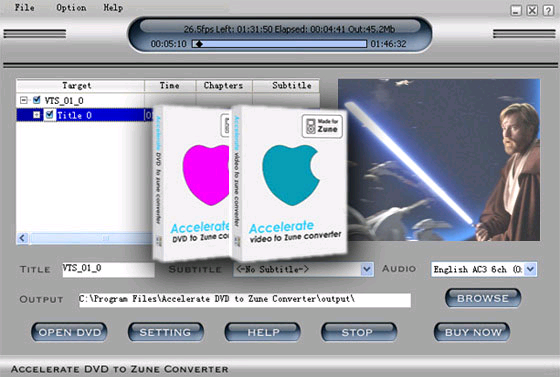Click the Chapters column header

[224, 86]
